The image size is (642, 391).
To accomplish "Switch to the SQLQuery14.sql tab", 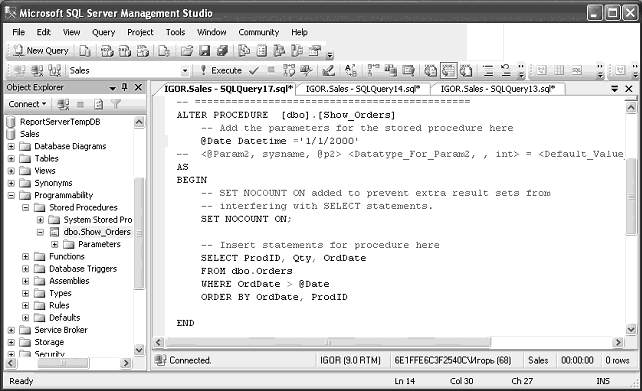I will pyautogui.click(x=363, y=89).
